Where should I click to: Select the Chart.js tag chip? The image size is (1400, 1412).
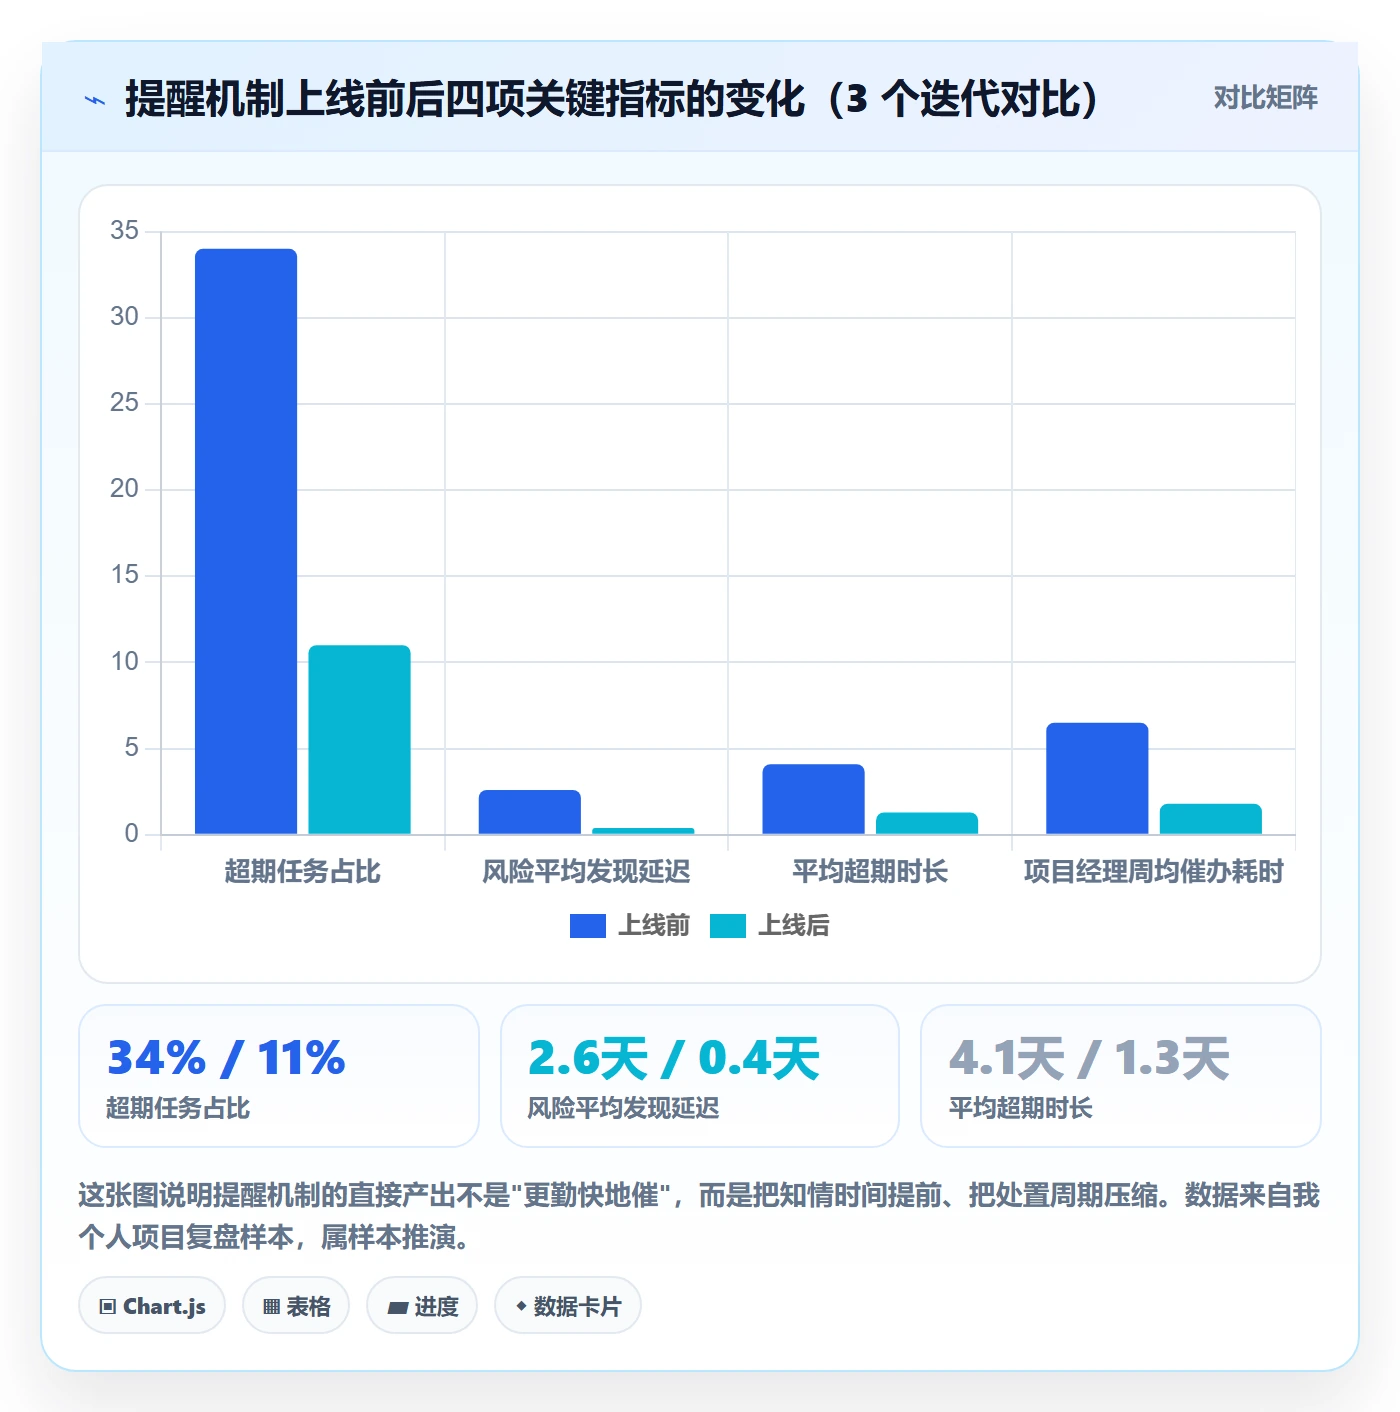pos(152,1306)
